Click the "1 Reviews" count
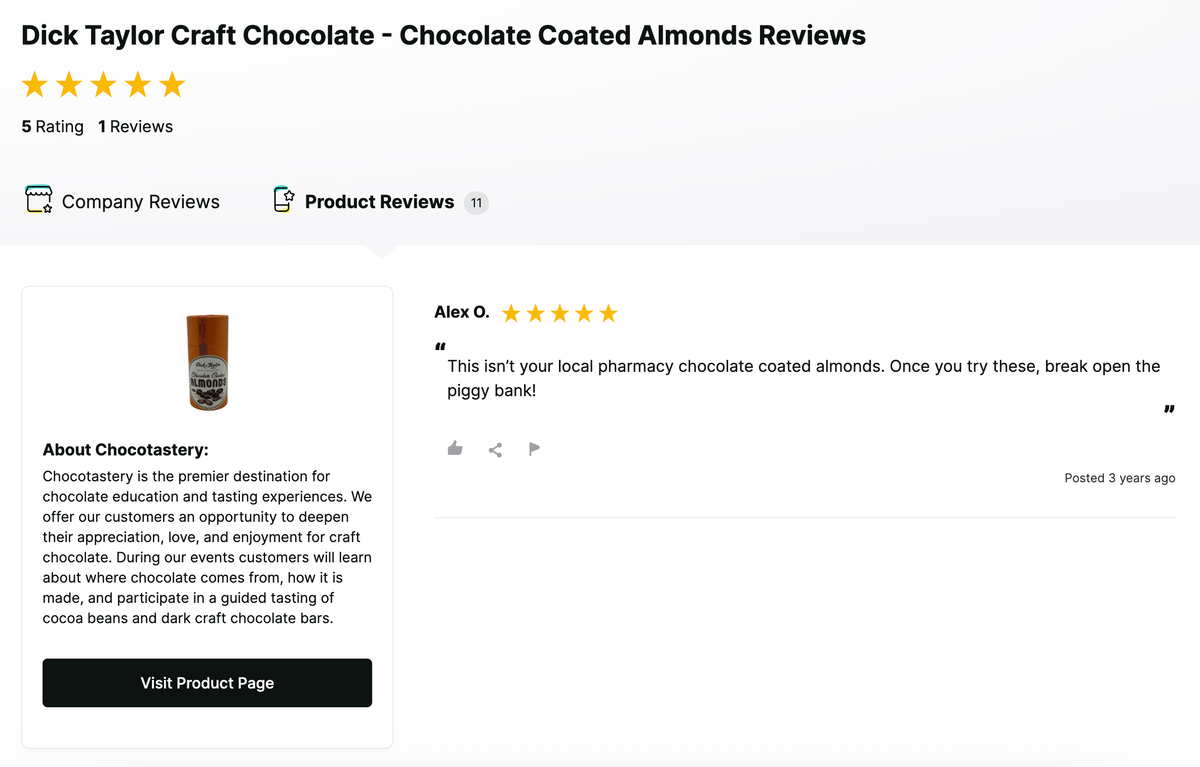Screen dimensions: 1200x767 click(x=136, y=127)
